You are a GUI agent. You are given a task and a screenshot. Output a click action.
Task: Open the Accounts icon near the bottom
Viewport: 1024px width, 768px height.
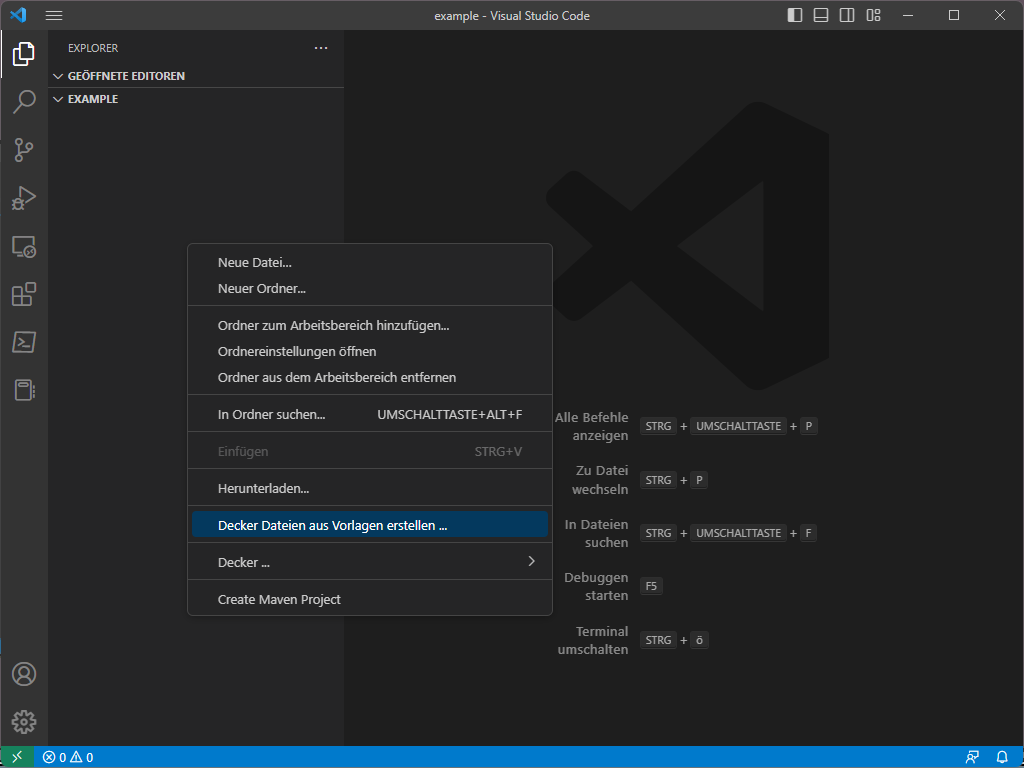pos(24,674)
